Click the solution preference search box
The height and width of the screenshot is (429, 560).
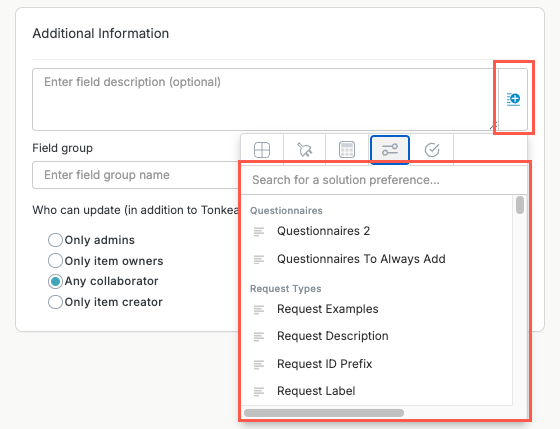384,180
